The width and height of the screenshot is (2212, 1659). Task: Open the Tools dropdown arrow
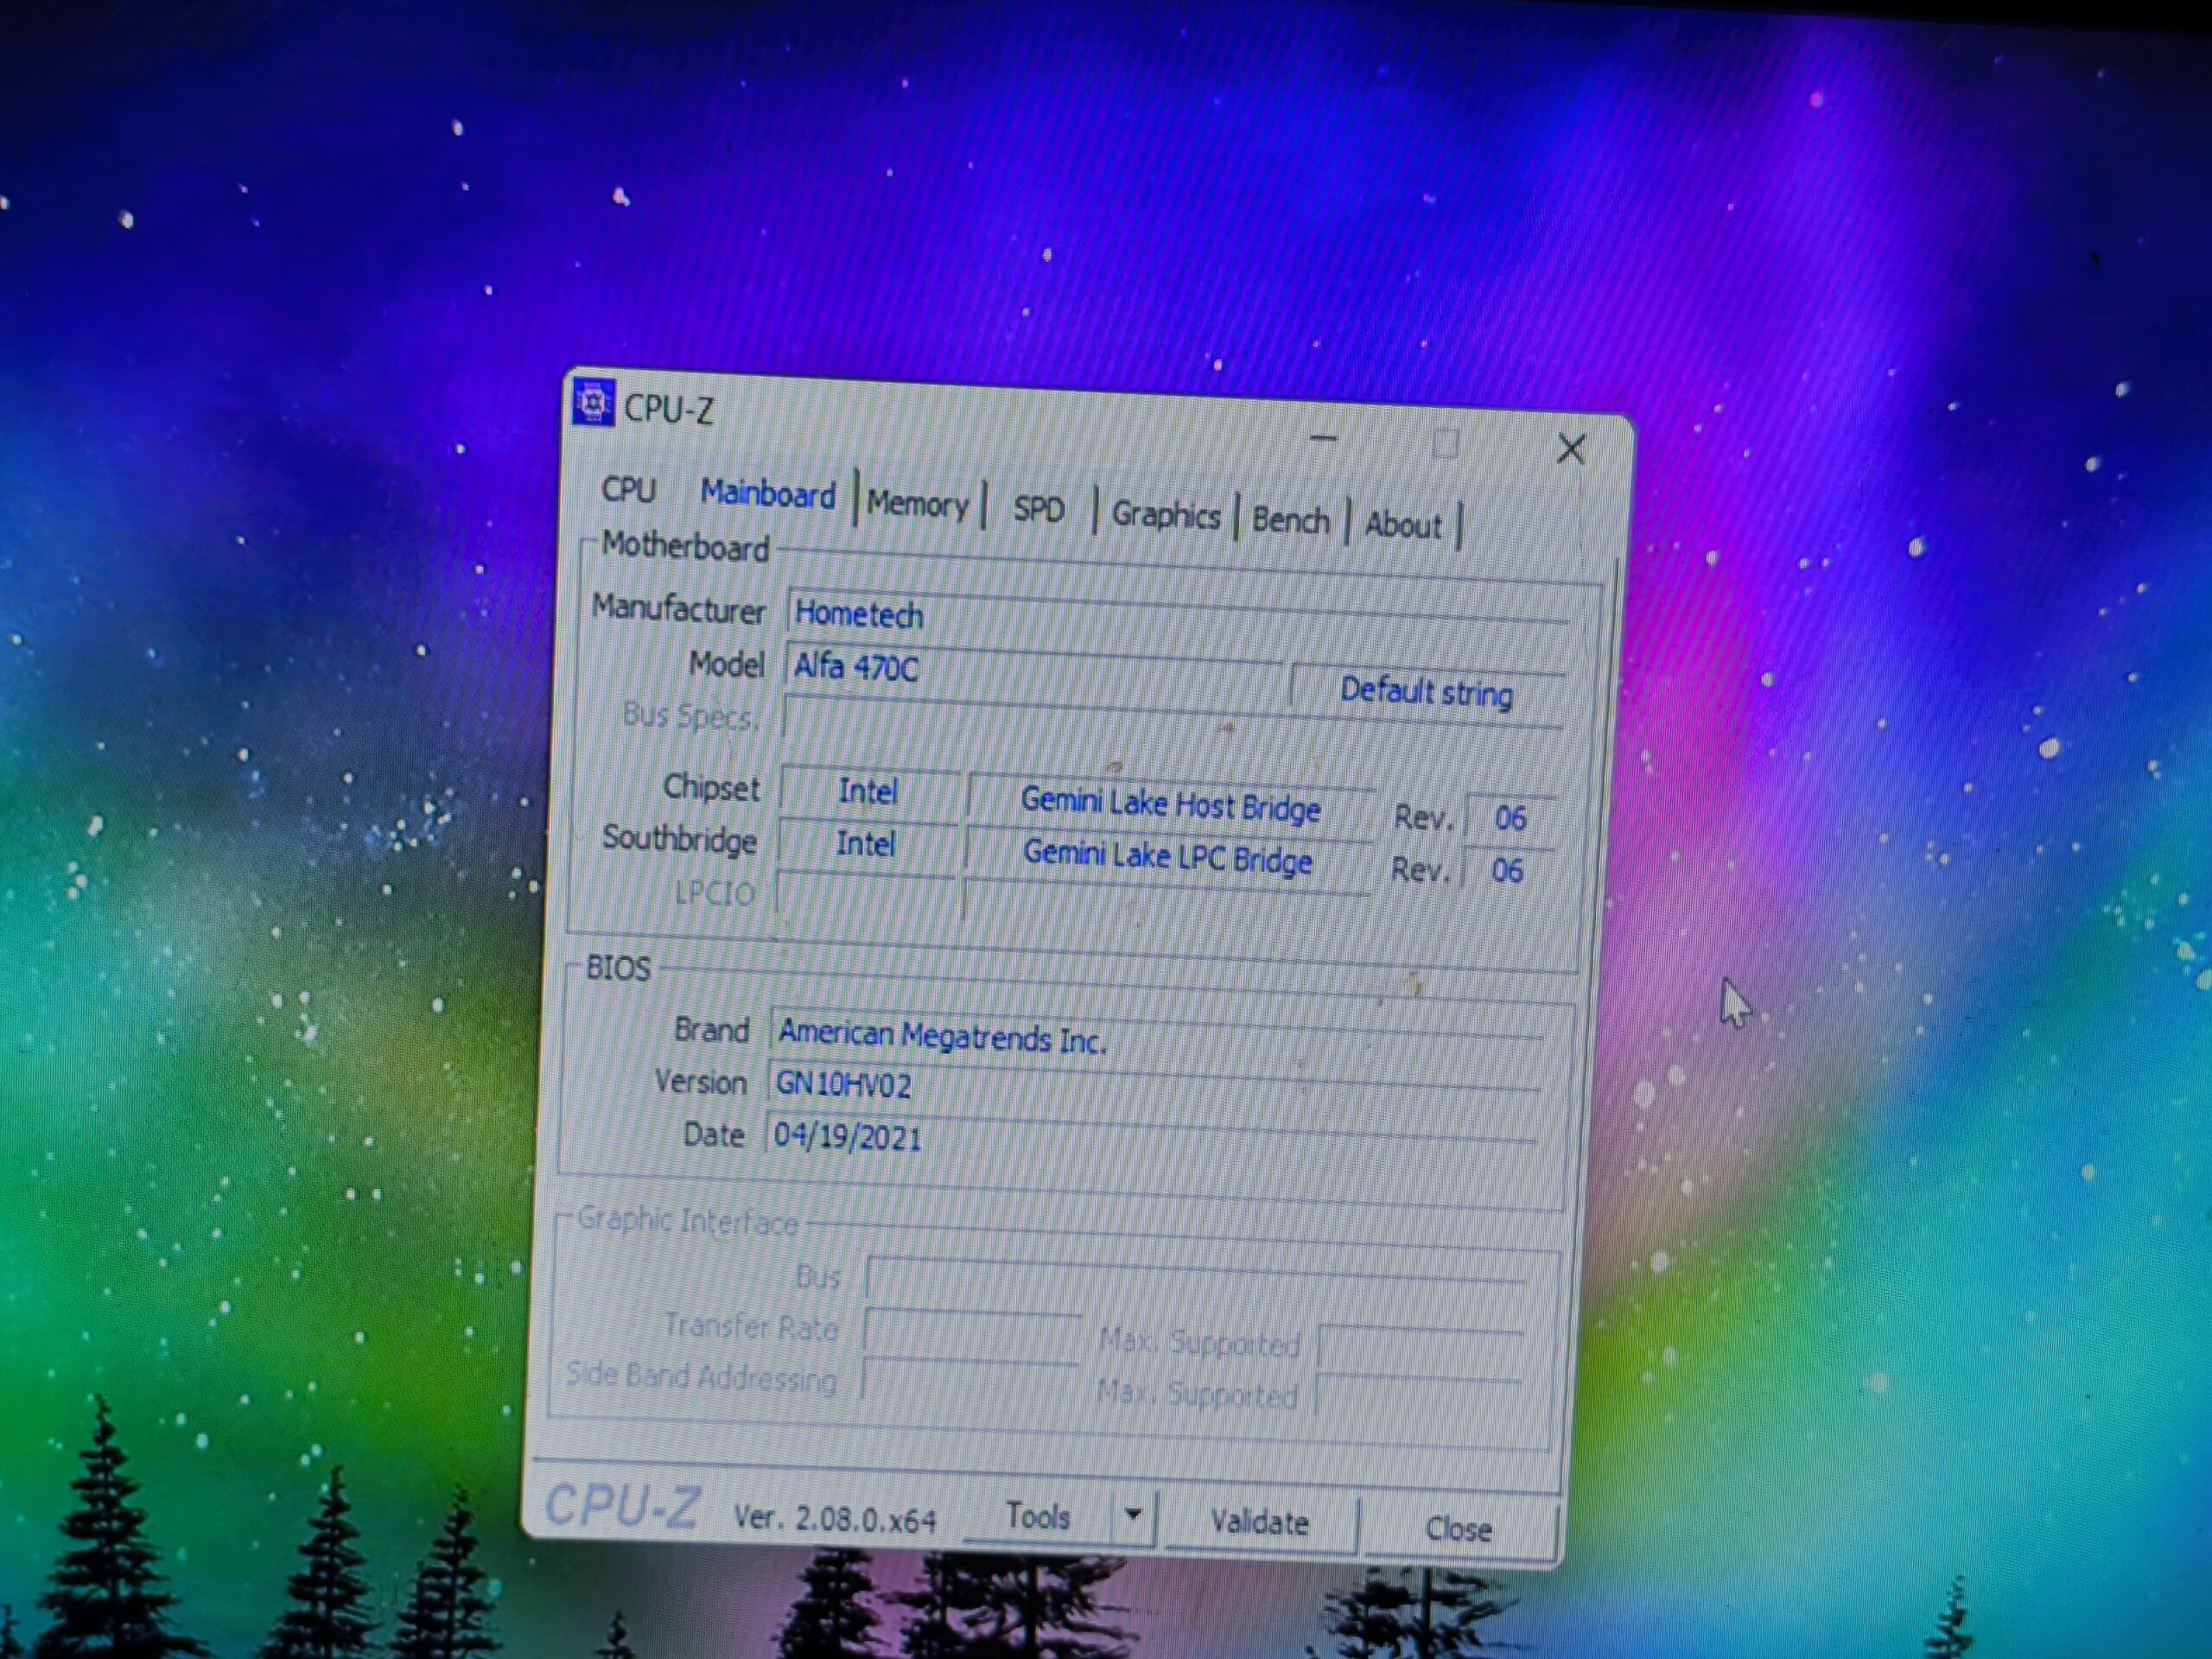[1133, 1516]
